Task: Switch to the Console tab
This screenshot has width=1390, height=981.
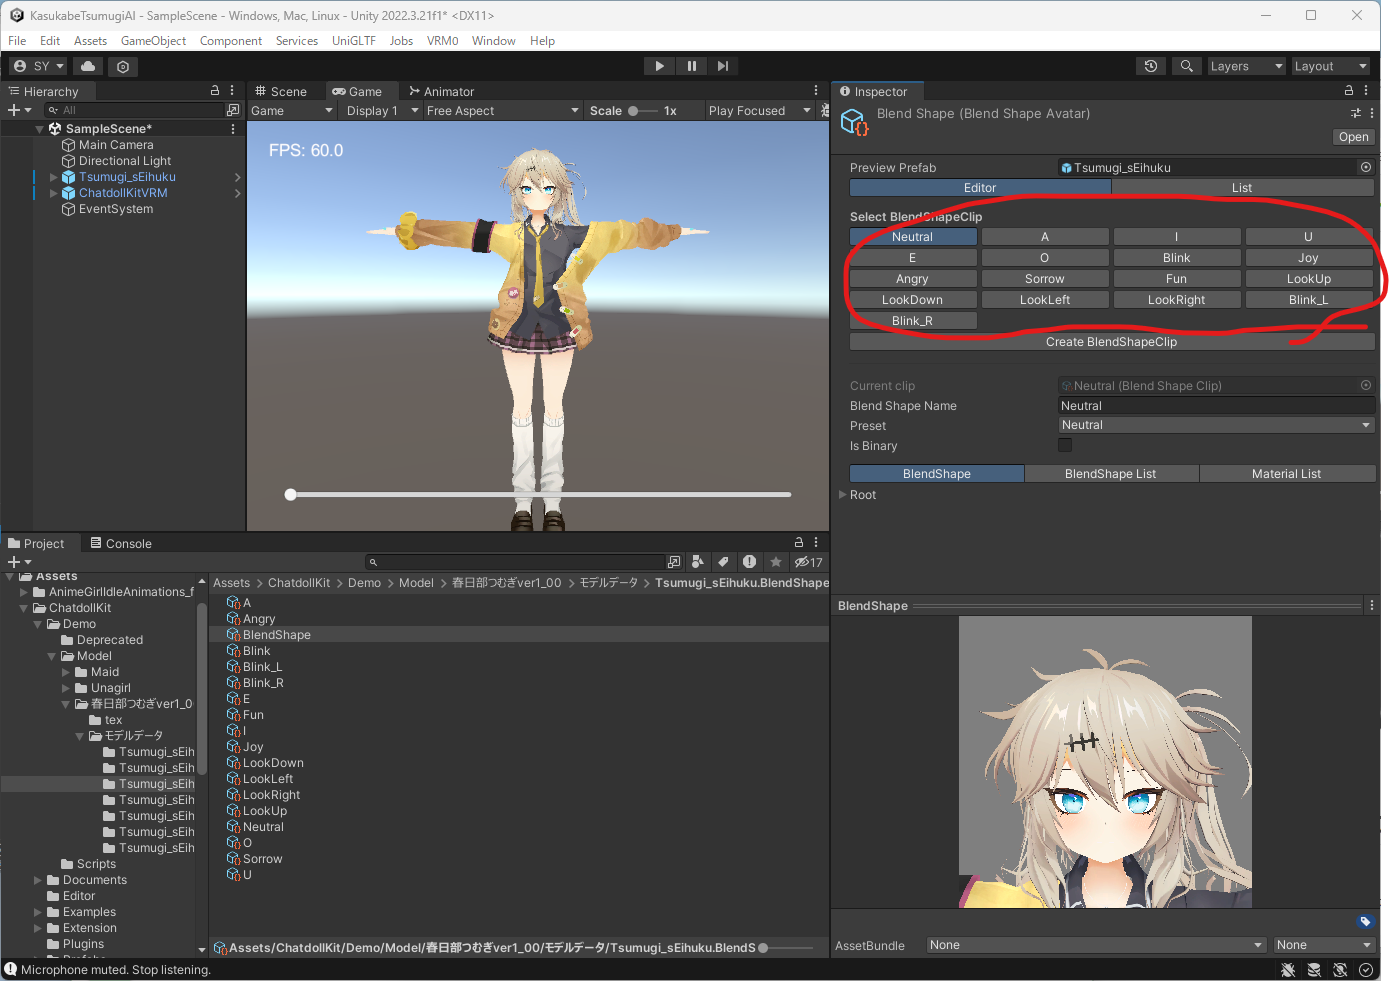Action: pos(121,543)
